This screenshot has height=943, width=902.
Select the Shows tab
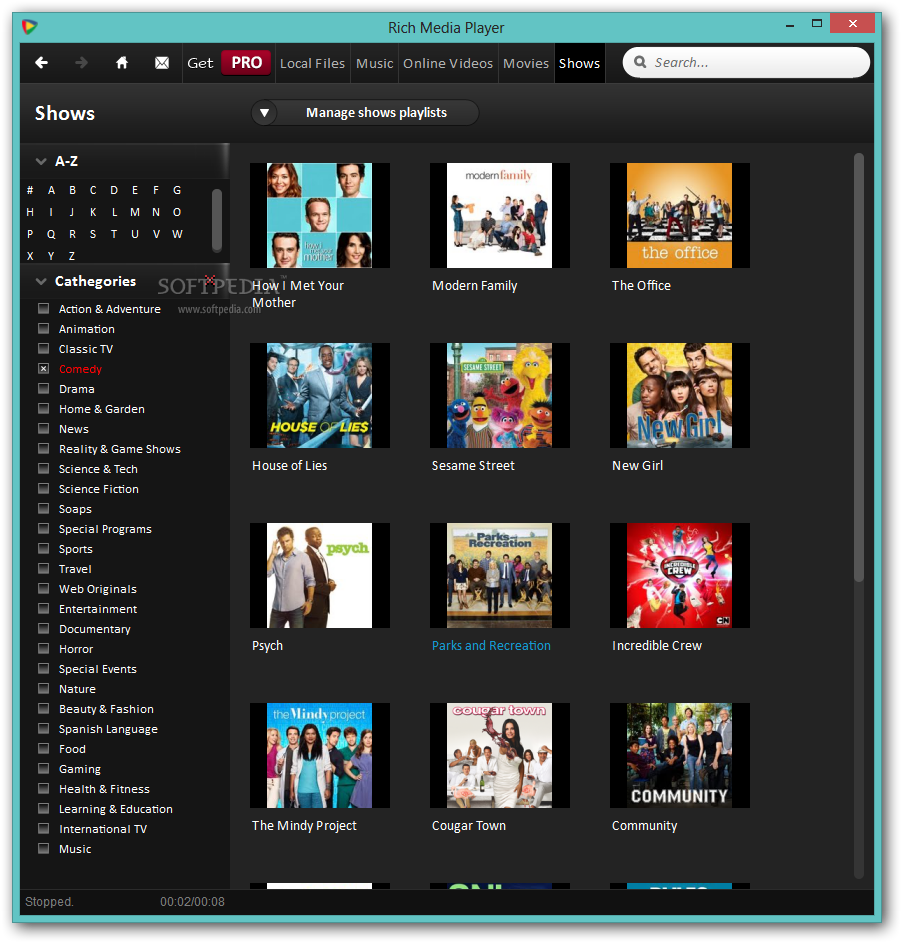click(x=579, y=63)
